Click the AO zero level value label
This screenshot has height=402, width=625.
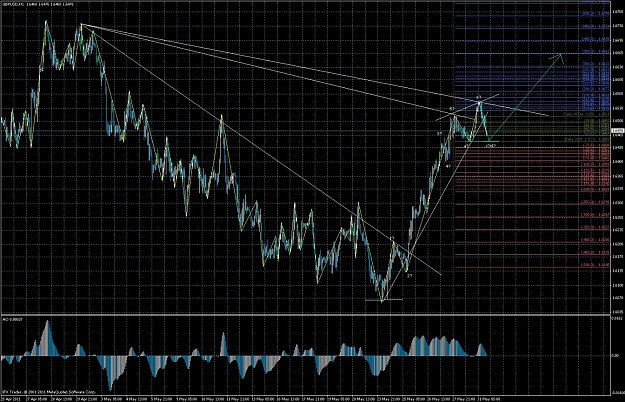(x=616, y=355)
